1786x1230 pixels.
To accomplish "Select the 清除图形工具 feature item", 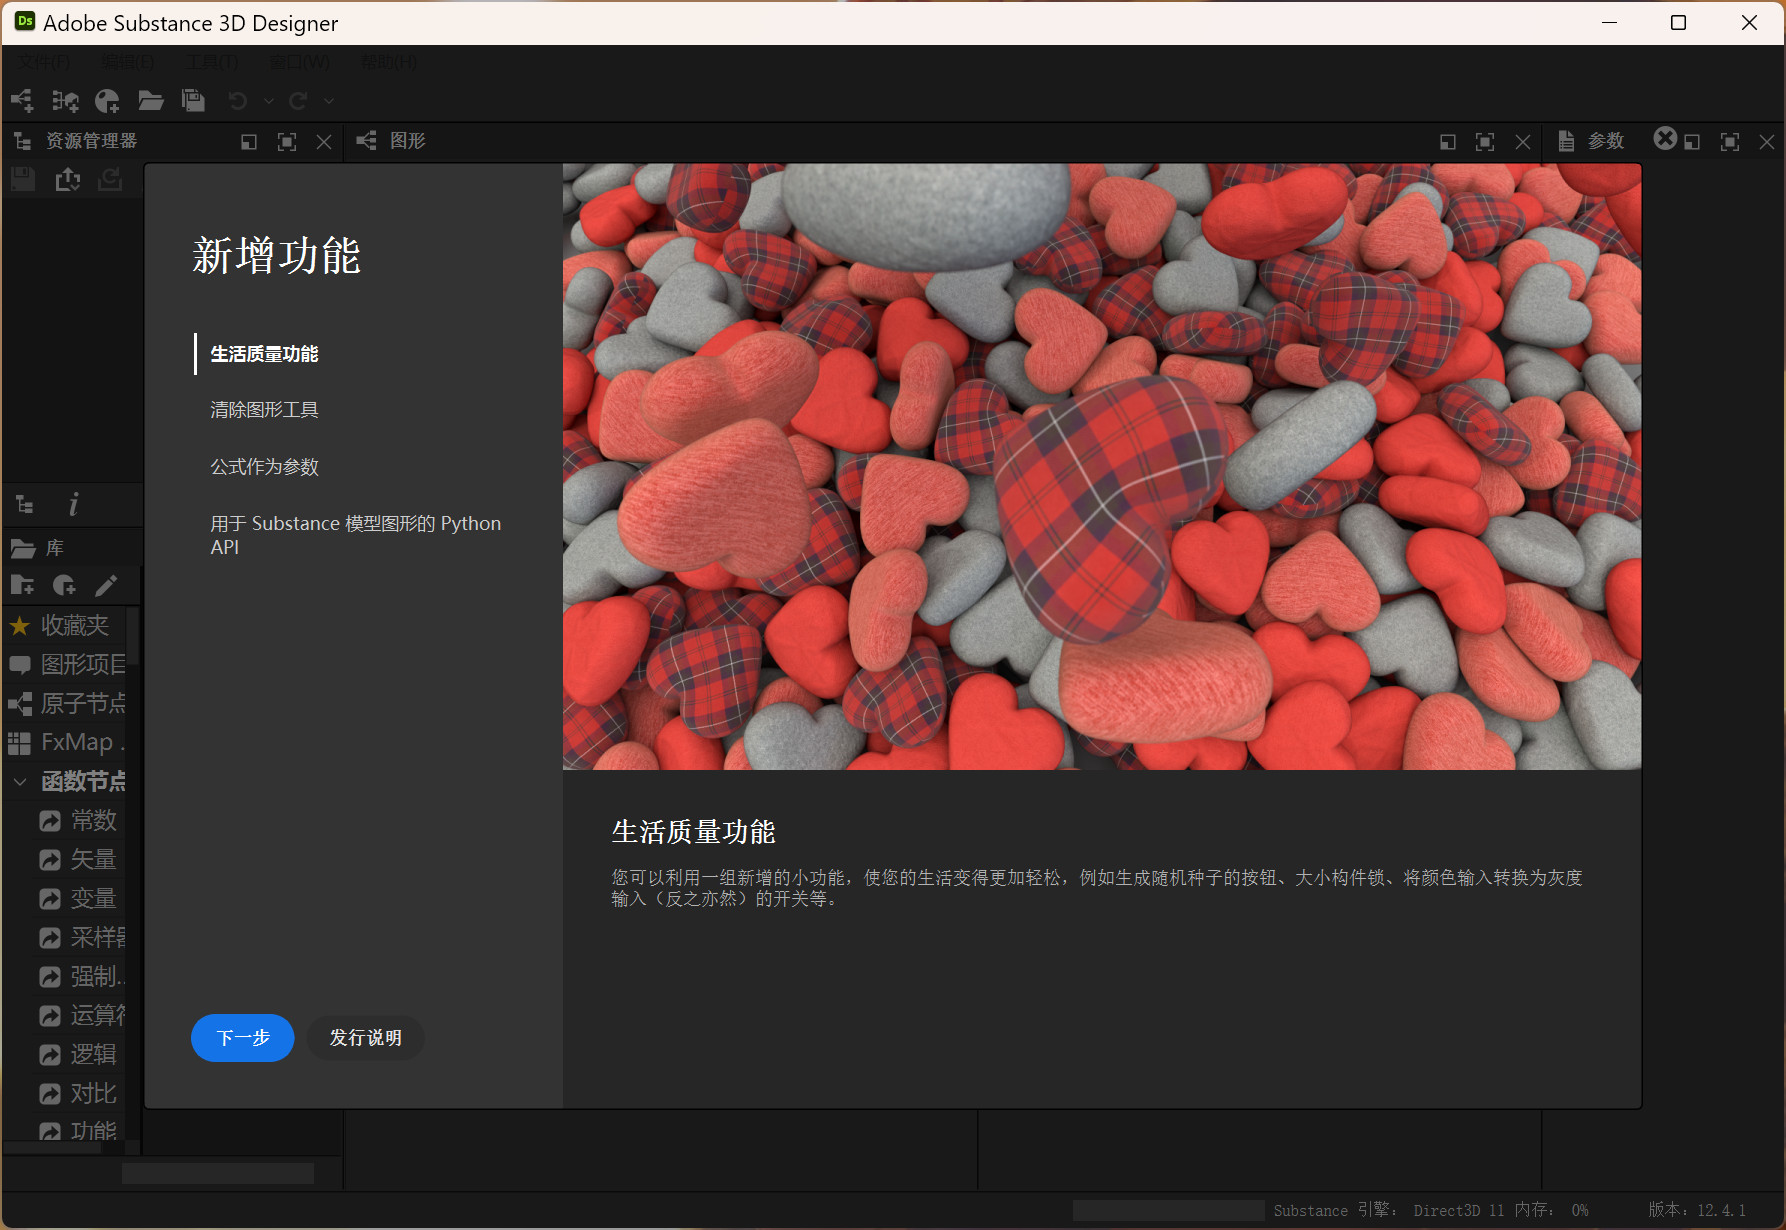I will click(x=264, y=410).
